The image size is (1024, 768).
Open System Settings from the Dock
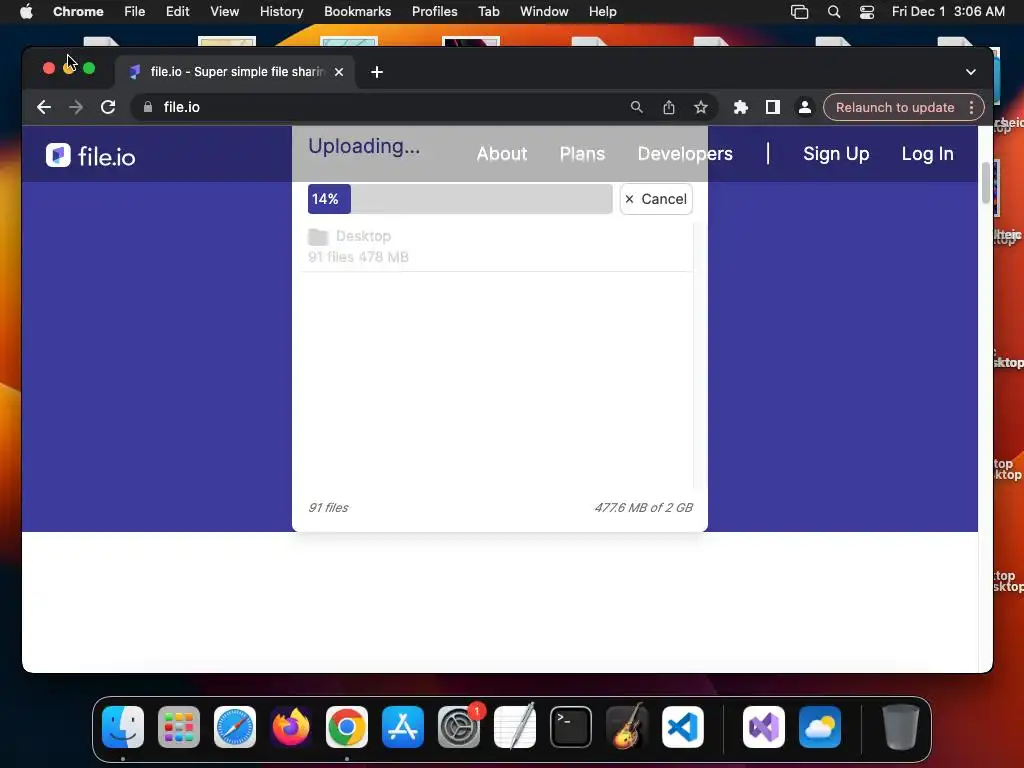click(x=458, y=727)
